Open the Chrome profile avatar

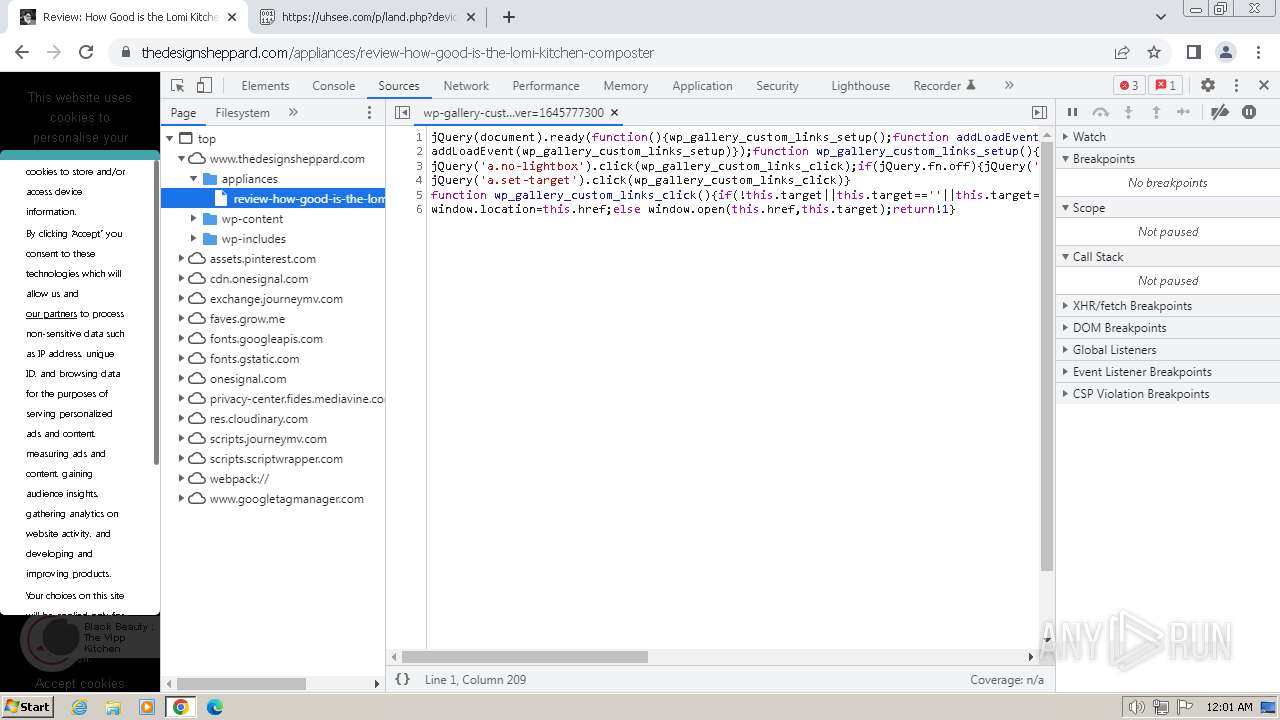click(x=1225, y=52)
